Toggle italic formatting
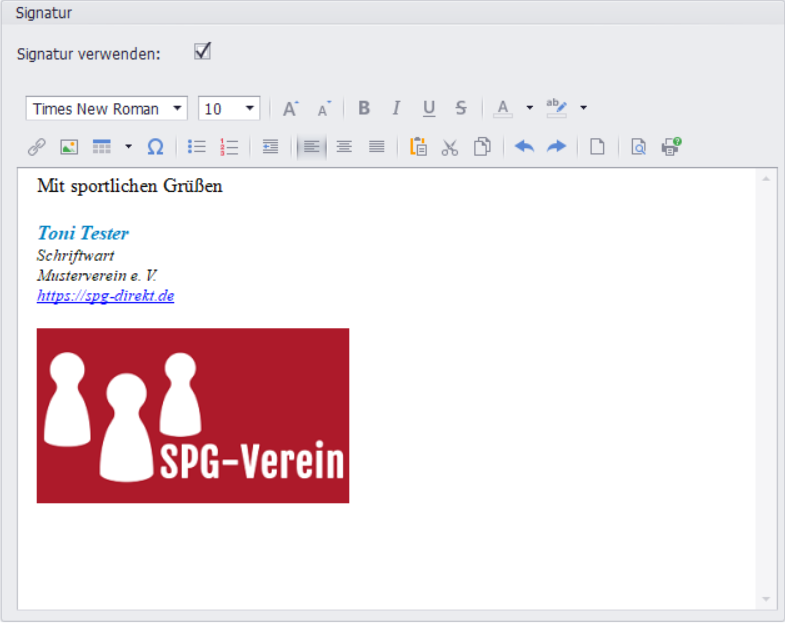Viewport: 785px width, 623px height. pos(396,108)
